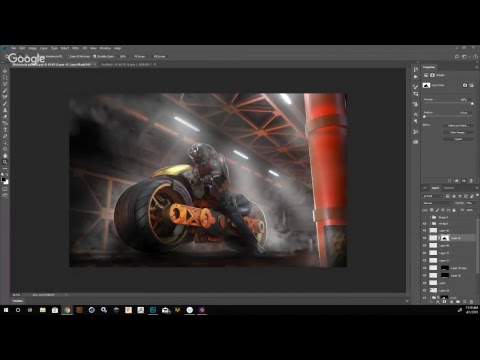Click the Actions play icon in dock
The width and height of the screenshot is (480, 360).
(x=416, y=77)
